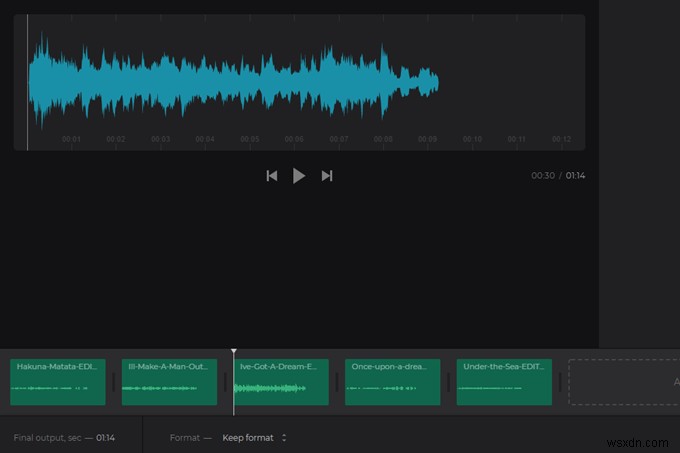This screenshot has height=453, width=680.
Task: Click the 00:05 mark on waveform timeline
Action: click(250, 140)
